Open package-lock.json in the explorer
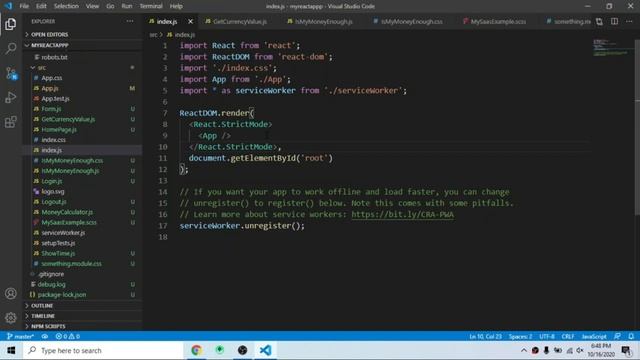This screenshot has width=640, height=360. [62, 294]
